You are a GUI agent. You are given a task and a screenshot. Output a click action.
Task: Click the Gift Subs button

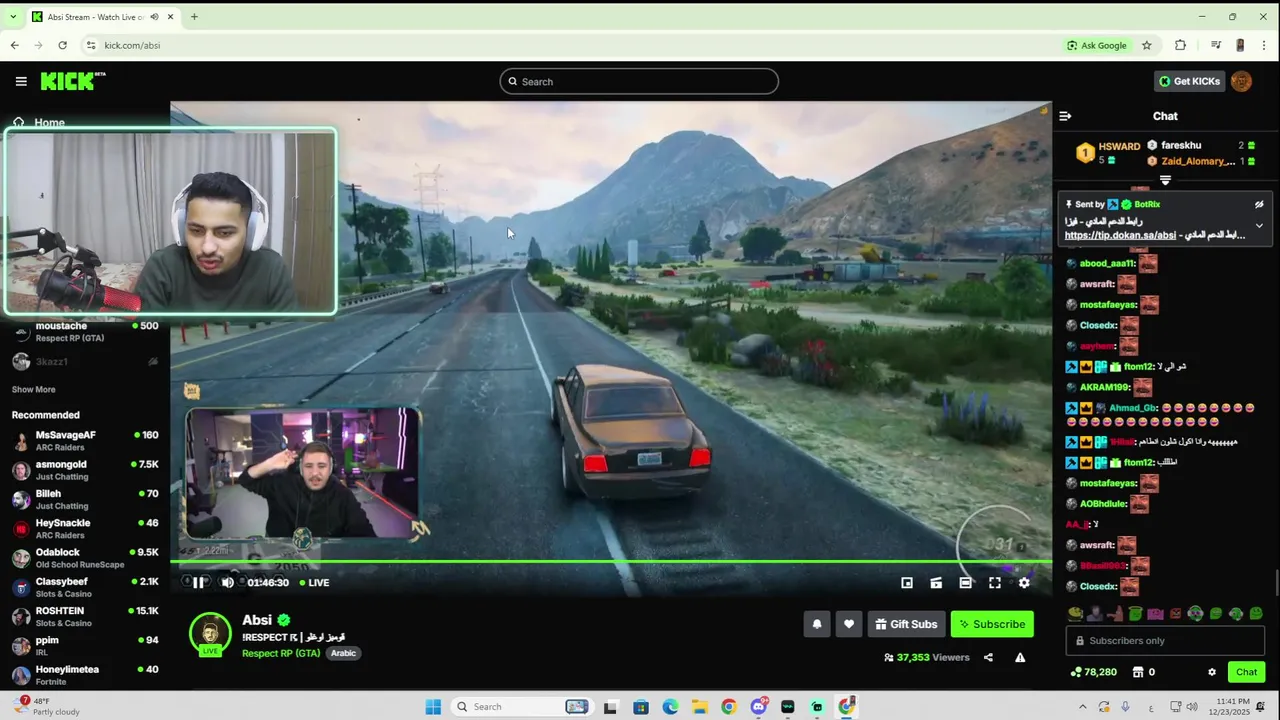pos(906,624)
